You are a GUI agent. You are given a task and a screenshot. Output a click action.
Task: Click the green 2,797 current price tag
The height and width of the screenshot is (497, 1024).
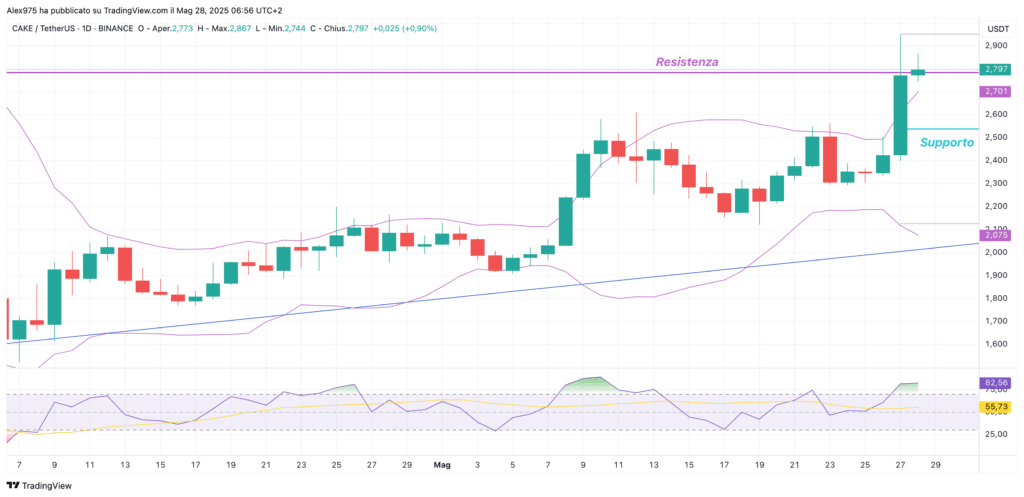point(995,69)
